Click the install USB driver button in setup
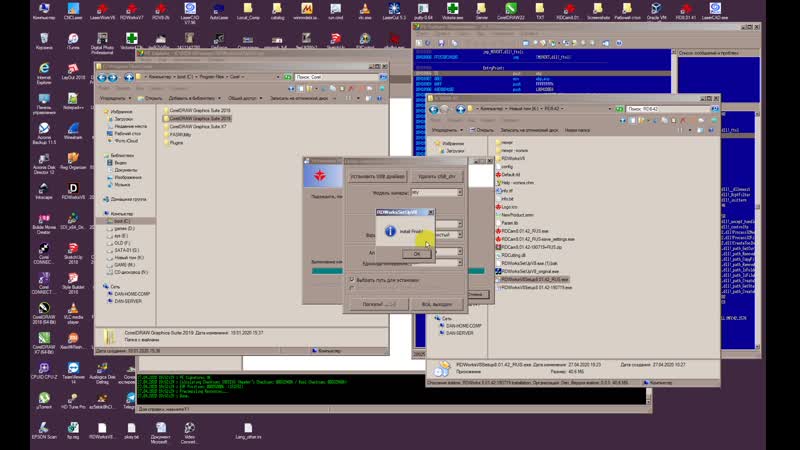The image size is (800, 450). 378,177
